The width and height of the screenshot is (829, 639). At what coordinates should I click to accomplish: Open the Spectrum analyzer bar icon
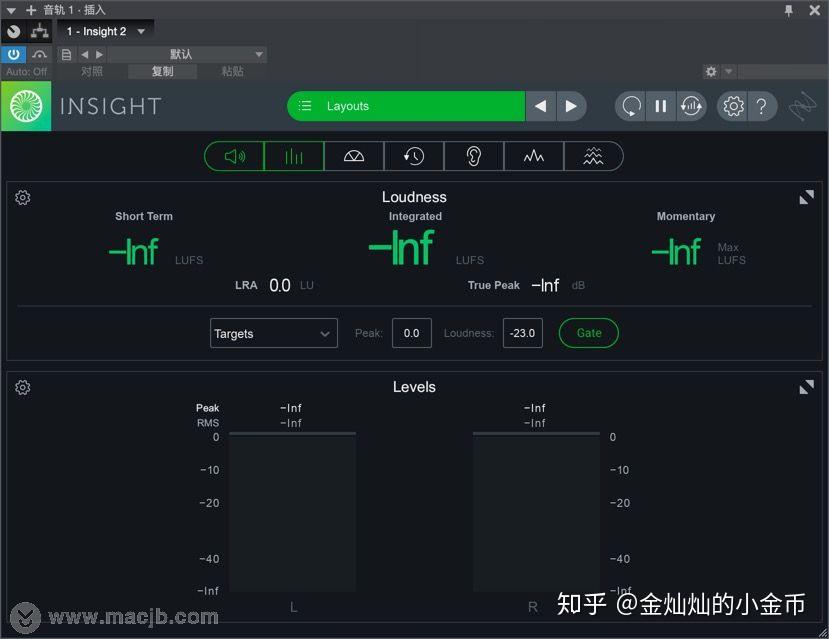293,156
